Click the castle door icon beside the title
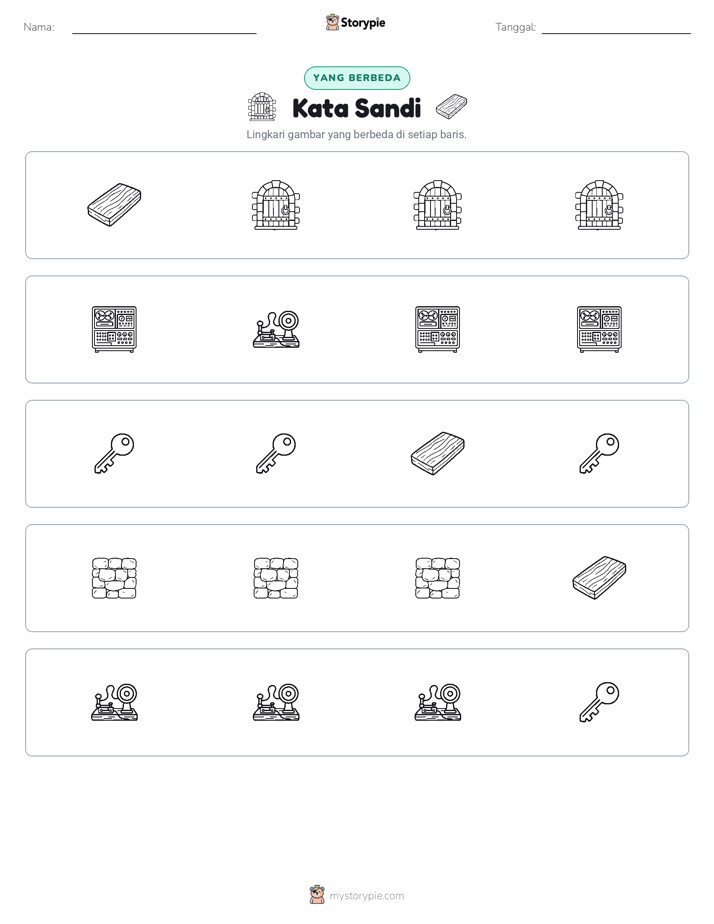 pyautogui.click(x=262, y=107)
